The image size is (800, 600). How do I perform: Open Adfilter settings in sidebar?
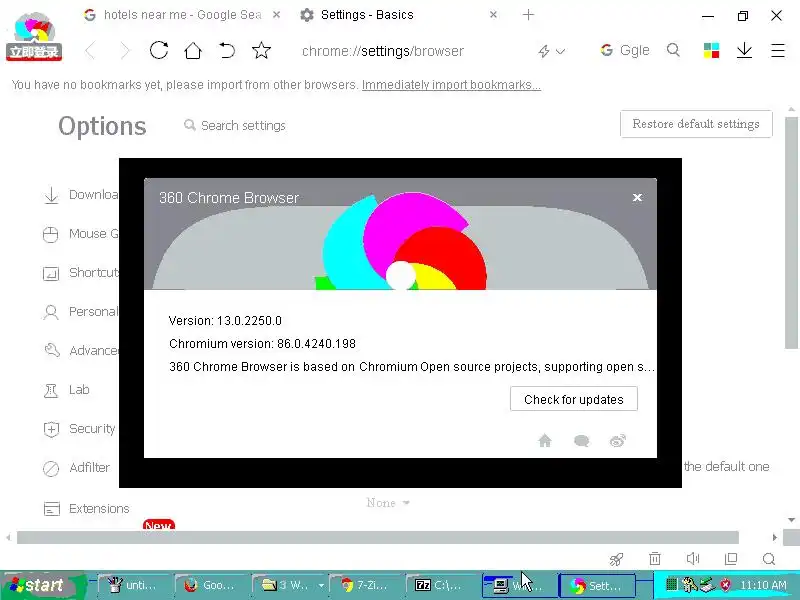(77, 468)
